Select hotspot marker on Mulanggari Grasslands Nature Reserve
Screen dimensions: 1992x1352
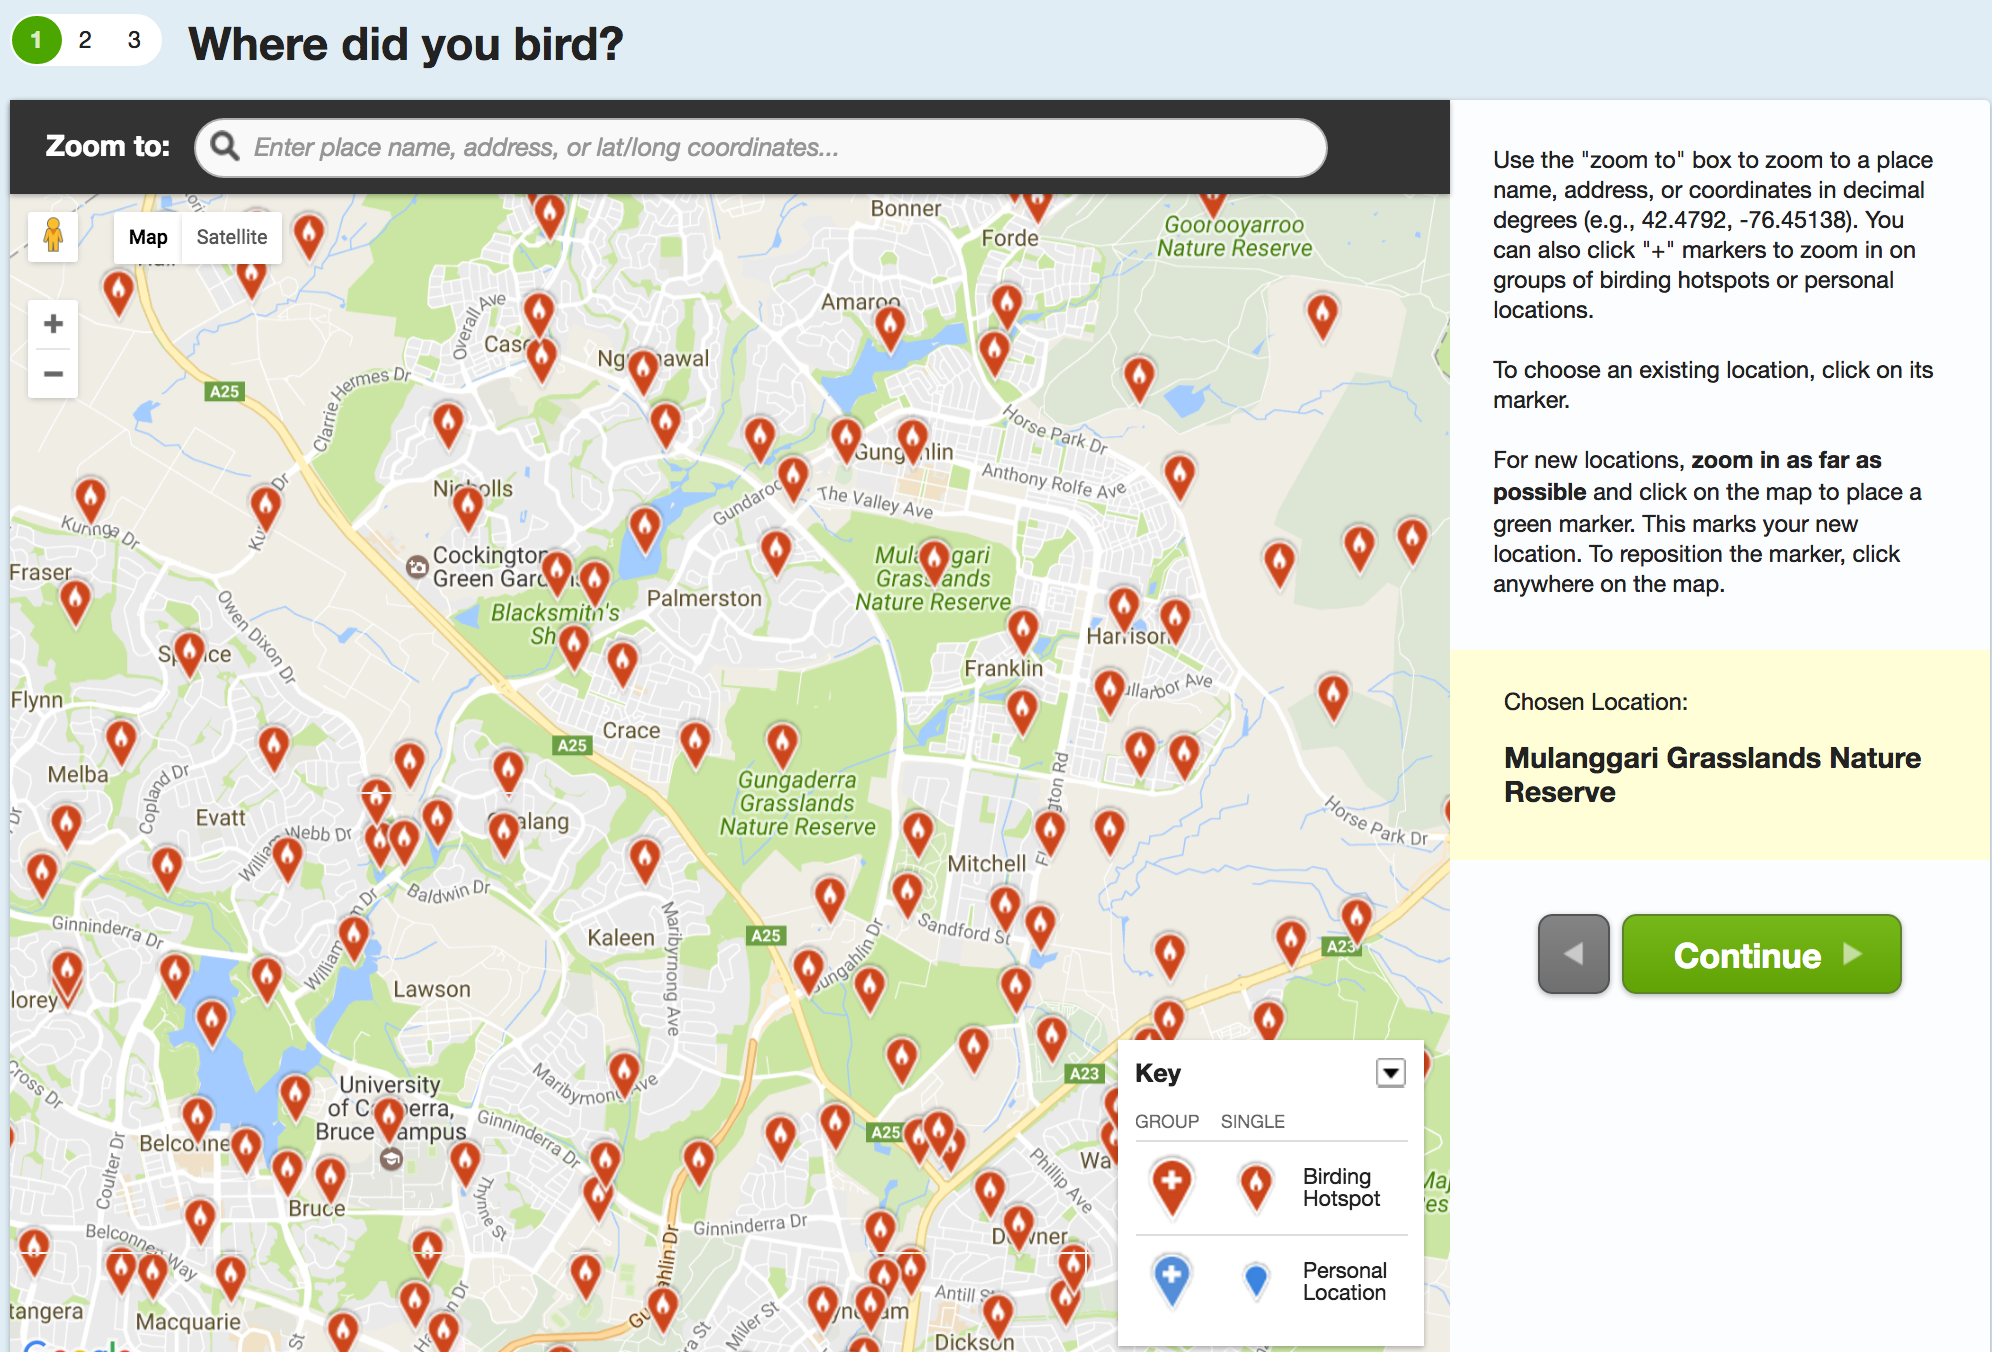[x=934, y=560]
